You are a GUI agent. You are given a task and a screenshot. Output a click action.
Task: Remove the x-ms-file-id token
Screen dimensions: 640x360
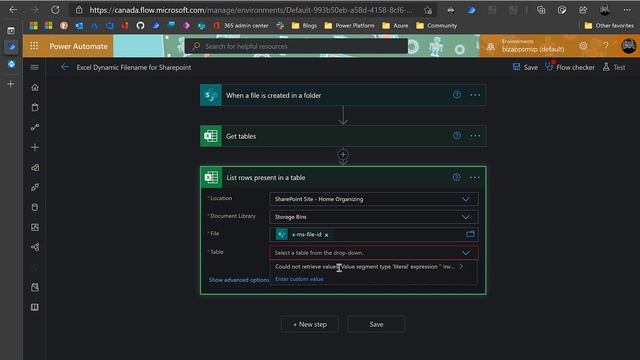327,235
